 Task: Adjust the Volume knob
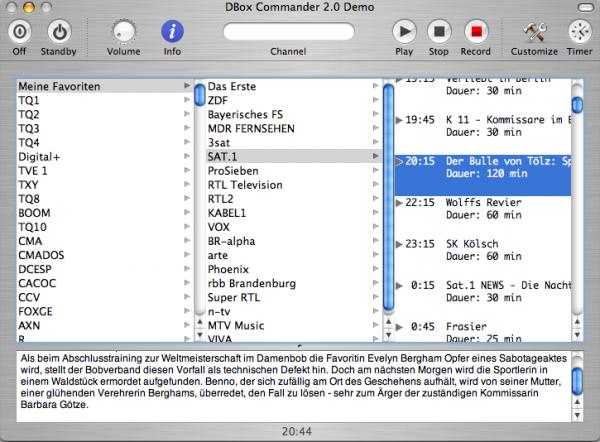point(124,32)
